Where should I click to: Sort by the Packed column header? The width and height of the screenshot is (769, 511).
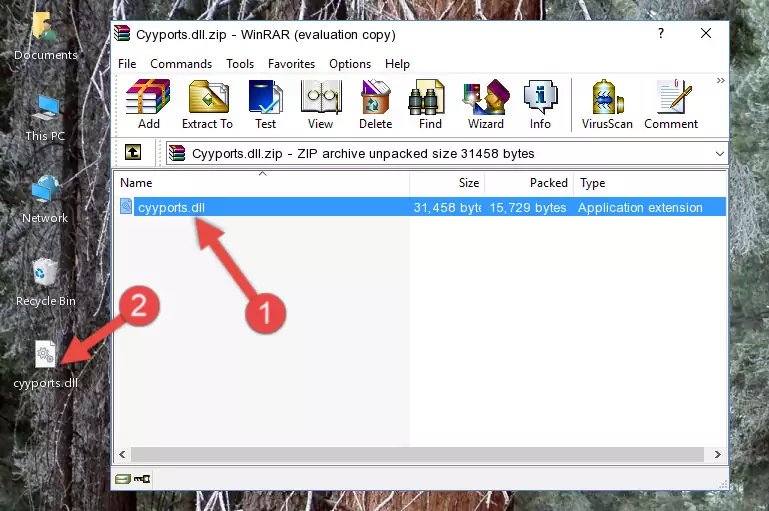(529, 183)
